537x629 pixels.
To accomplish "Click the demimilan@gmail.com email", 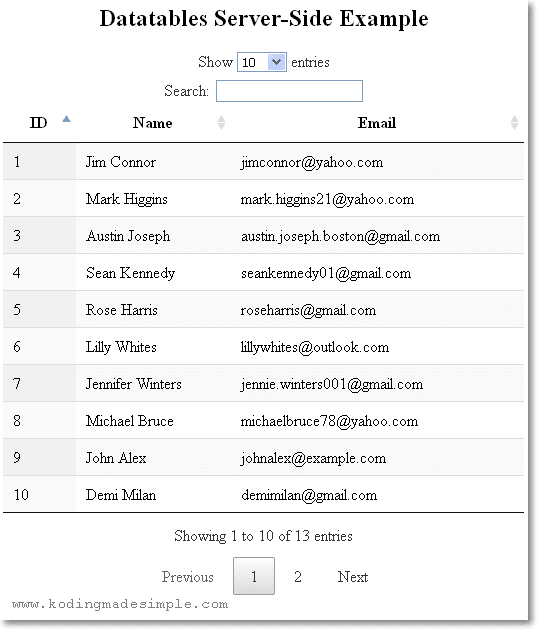I will [x=309, y=495].
